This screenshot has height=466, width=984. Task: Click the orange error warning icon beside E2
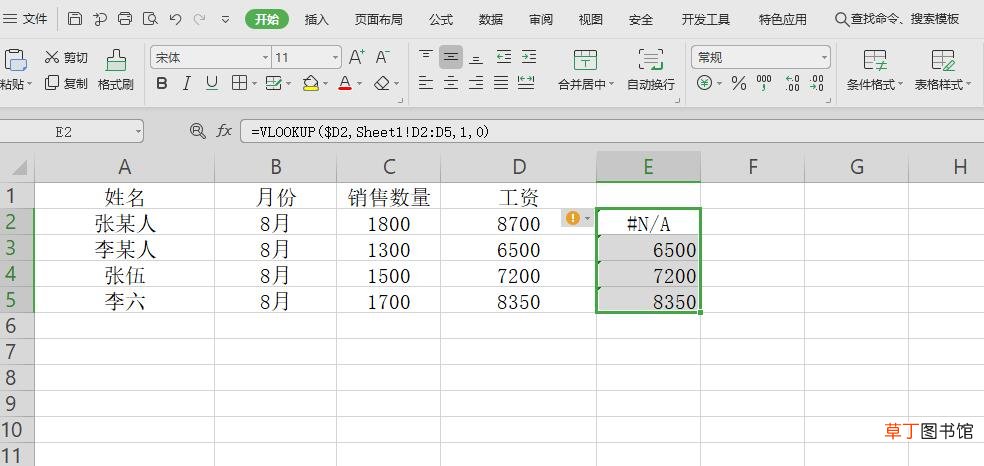(572, 218)
